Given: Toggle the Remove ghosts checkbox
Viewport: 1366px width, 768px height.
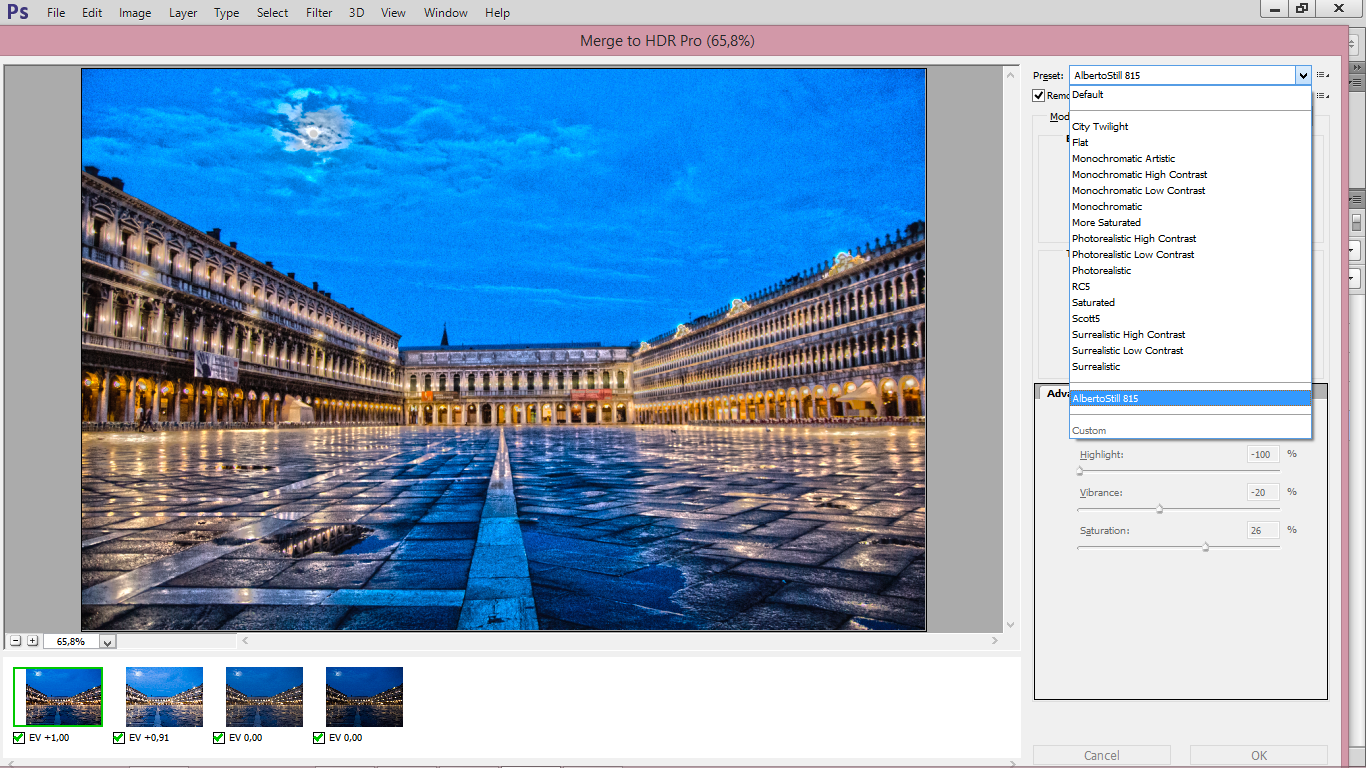Looking at the screenshot, I should point(1039,96).
